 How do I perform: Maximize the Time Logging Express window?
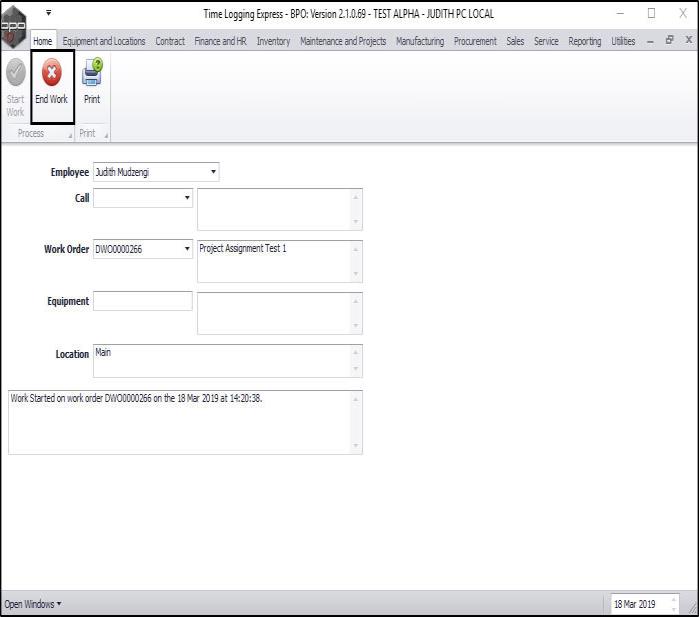(x=651, y=13)
